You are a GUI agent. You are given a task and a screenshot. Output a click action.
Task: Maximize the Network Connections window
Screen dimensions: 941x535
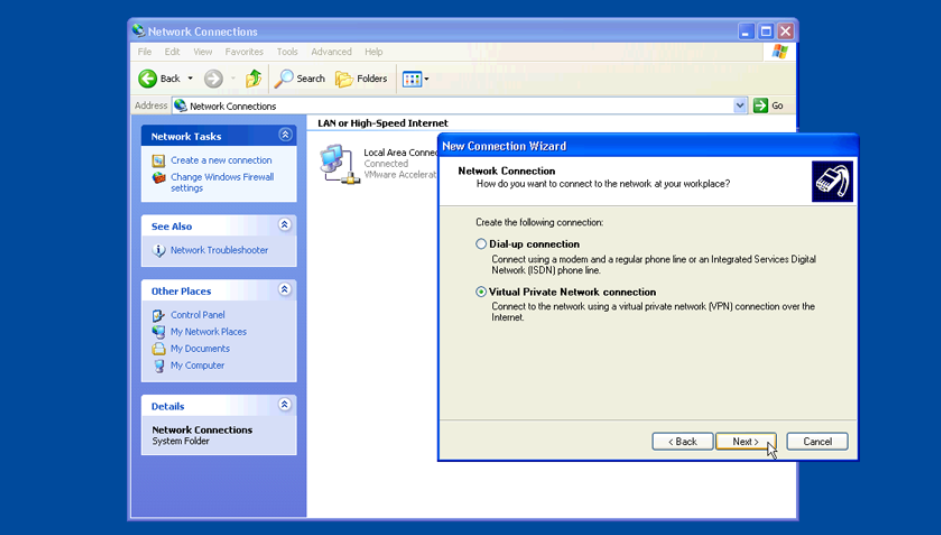[766, 31]
